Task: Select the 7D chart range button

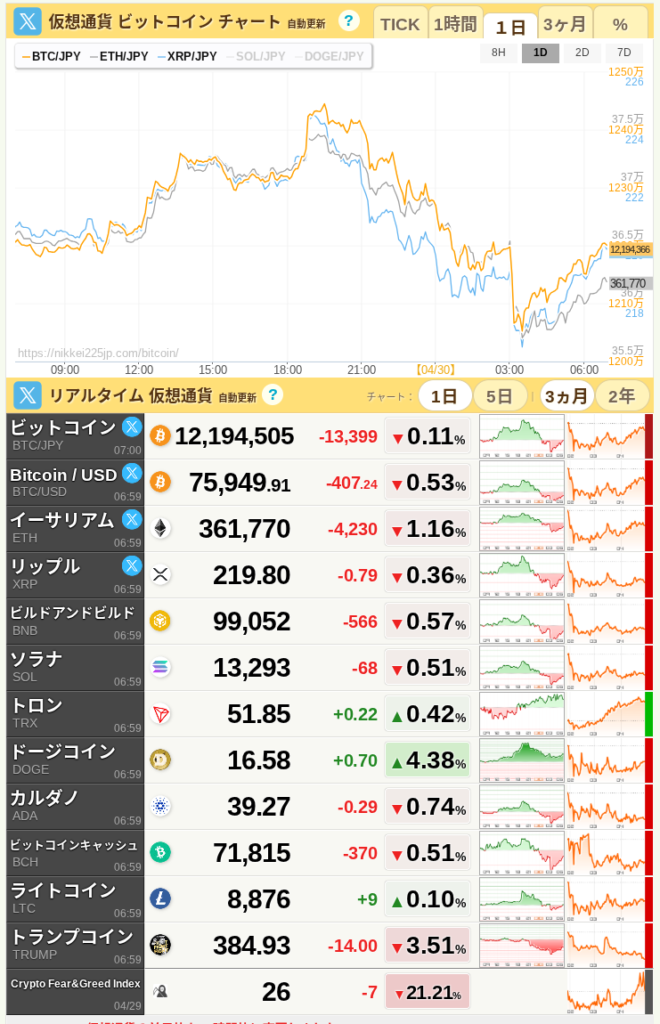Action: pos(624,53)
